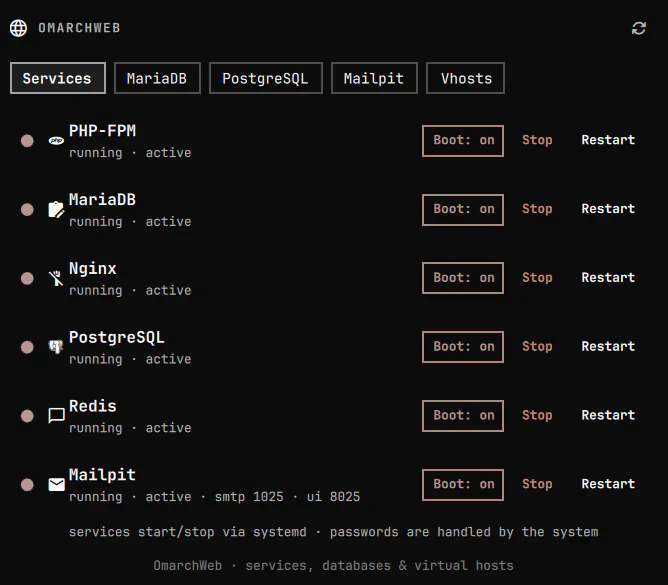Stop the Redis service
Image resolution: width=668 pixels, height=585 pixels.
[537, 415]
